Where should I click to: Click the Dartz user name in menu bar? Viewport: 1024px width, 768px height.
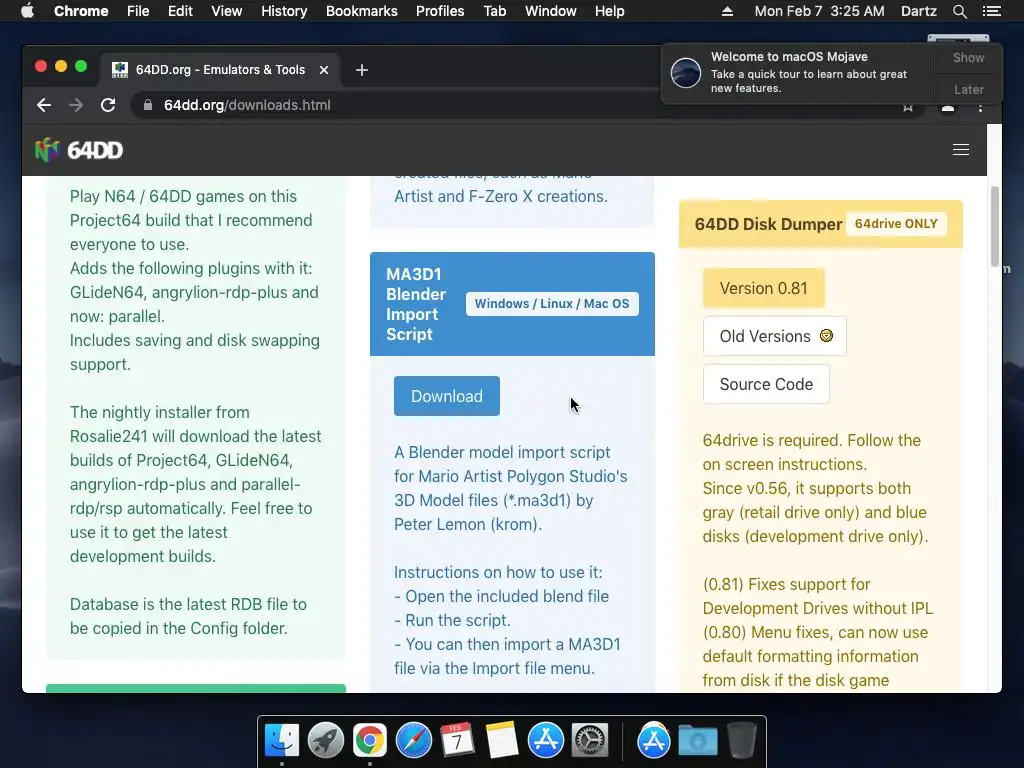click(918, 11)
